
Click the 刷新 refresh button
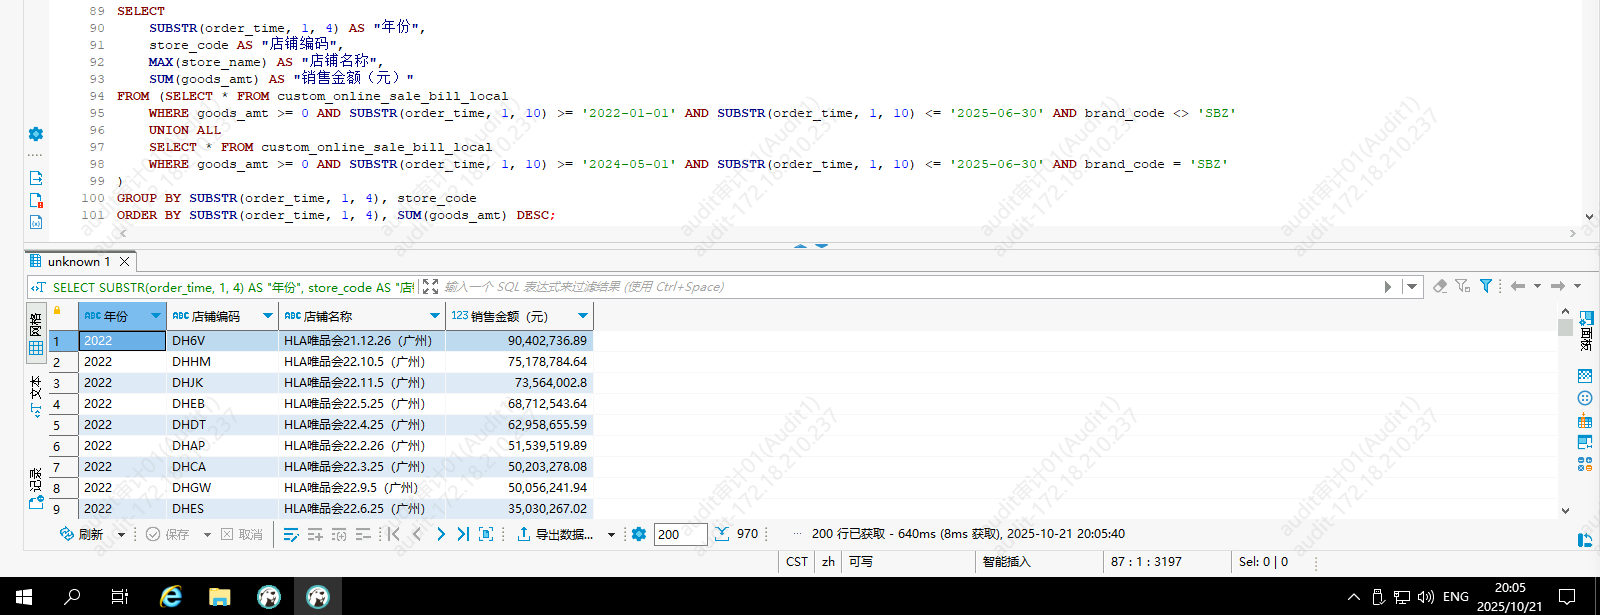click(81, 534)
